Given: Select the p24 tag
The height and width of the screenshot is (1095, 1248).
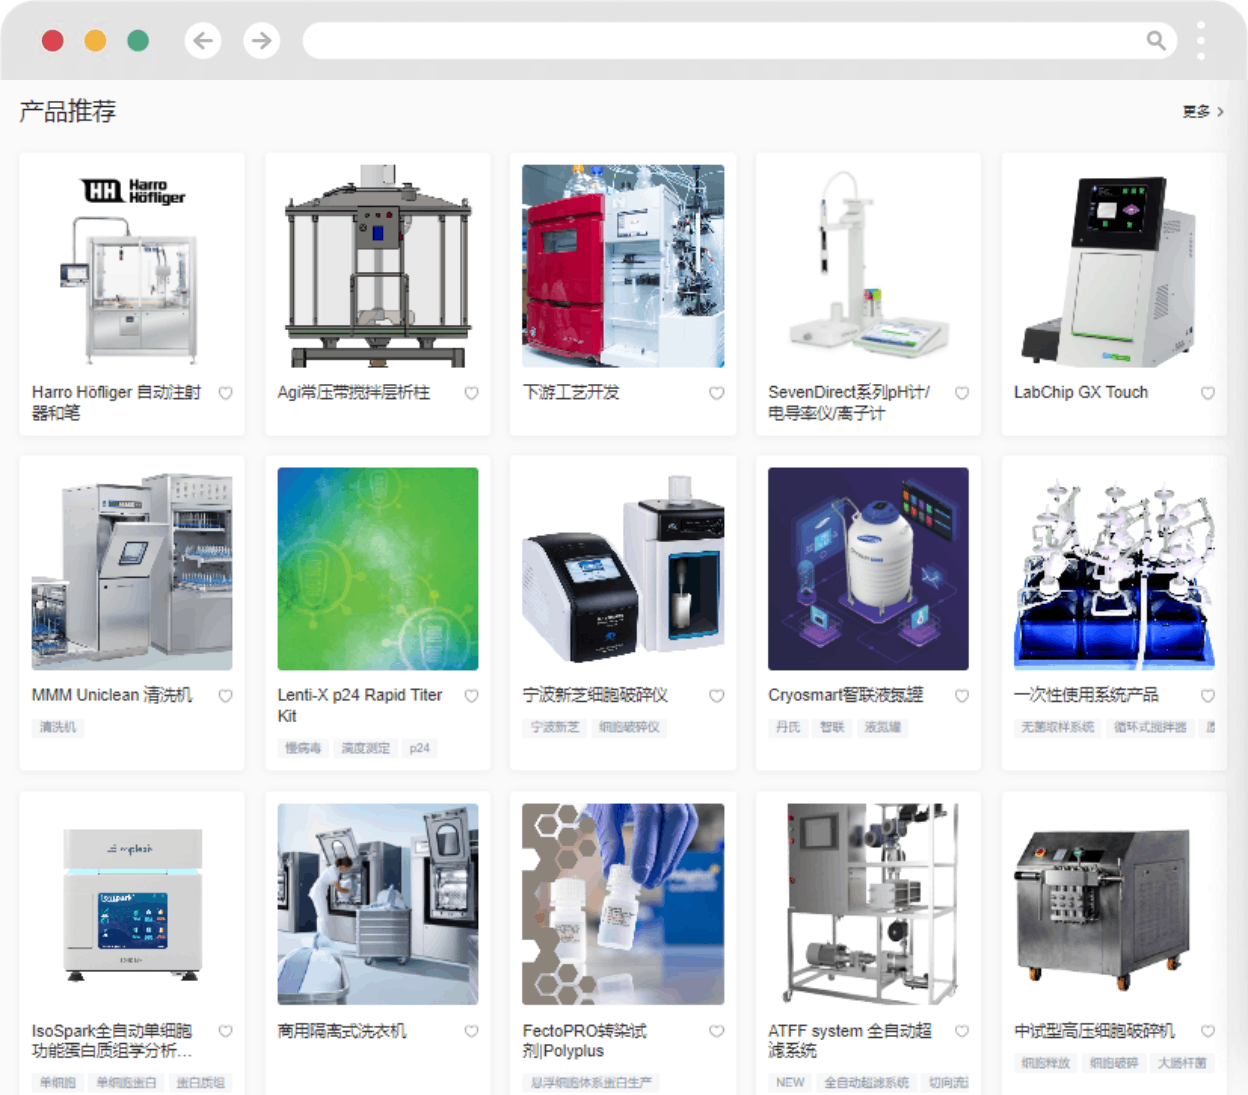Looking at the screenshot, I should 420,748.
